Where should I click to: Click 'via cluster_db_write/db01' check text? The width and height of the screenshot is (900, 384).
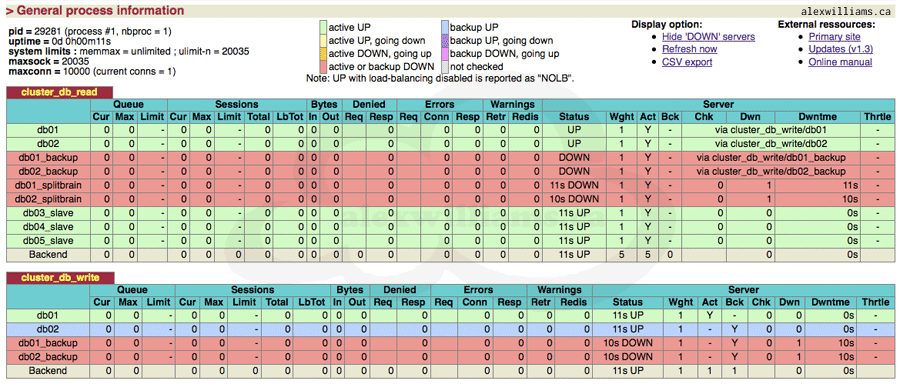click(x=771, y=130)
